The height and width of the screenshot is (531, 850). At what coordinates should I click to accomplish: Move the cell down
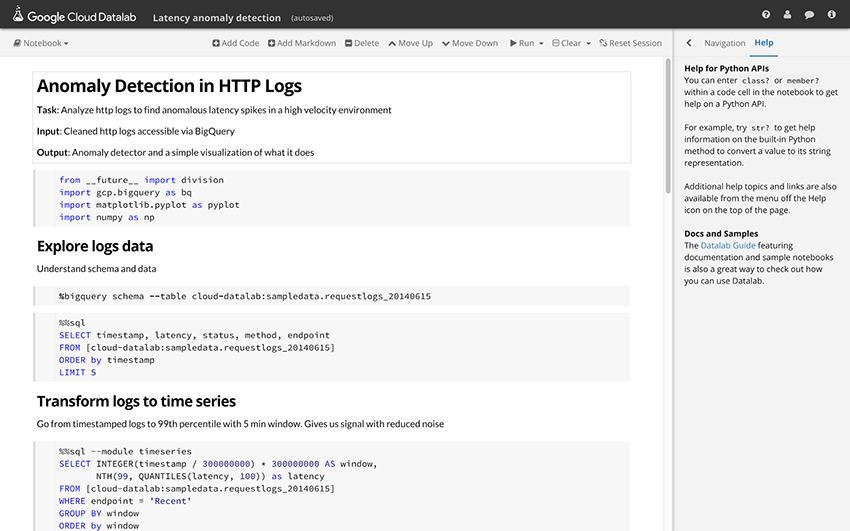pyautogui.click(x=470, y=43)
